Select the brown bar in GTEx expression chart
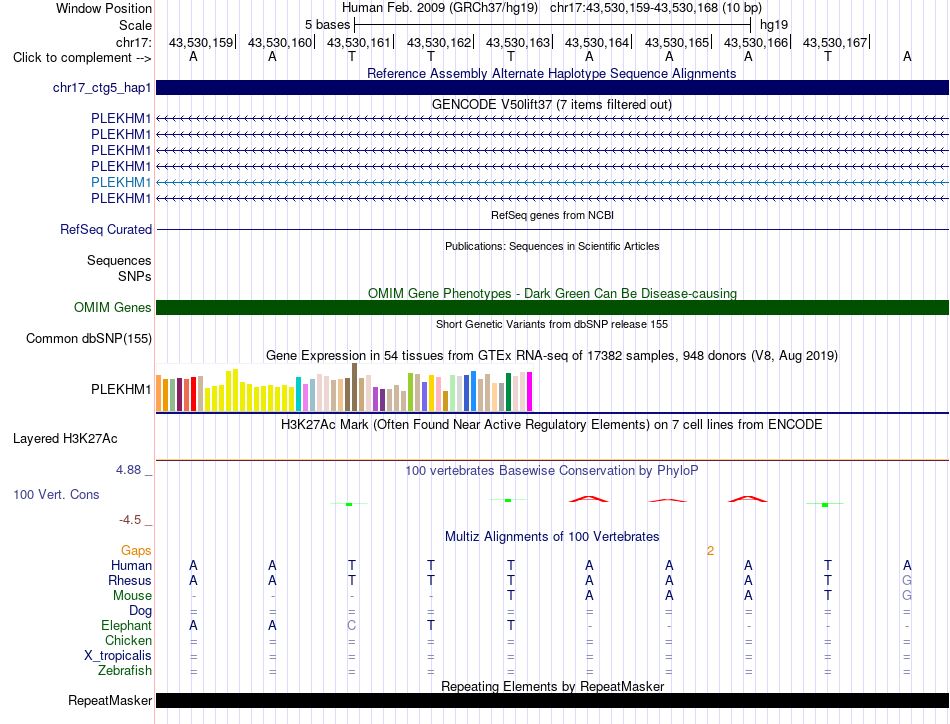This screenshot has height=724, width=950. pos(354,387)
